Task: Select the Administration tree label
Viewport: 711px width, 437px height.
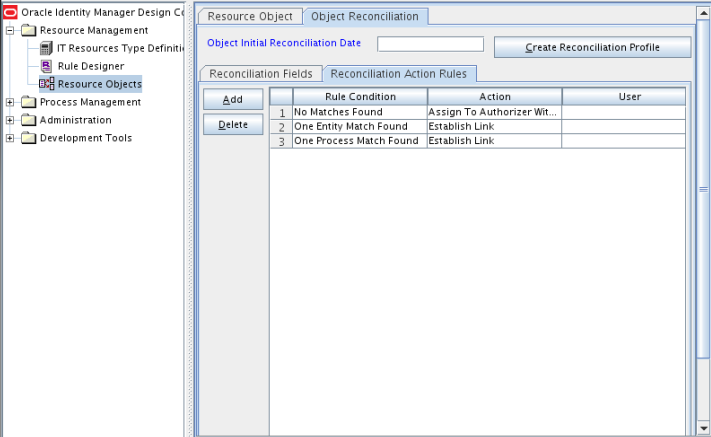Action: pyautogui.click(x=75, y=120)
